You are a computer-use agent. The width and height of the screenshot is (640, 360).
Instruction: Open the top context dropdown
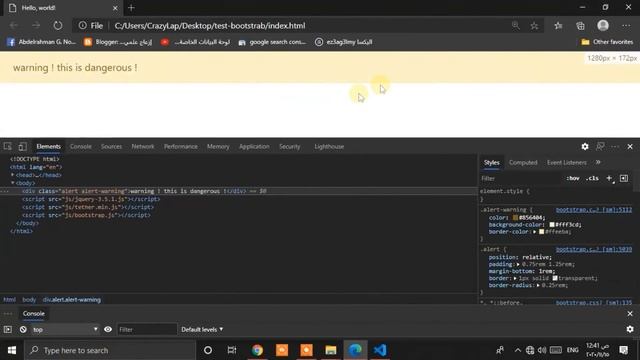pos(65,329)
